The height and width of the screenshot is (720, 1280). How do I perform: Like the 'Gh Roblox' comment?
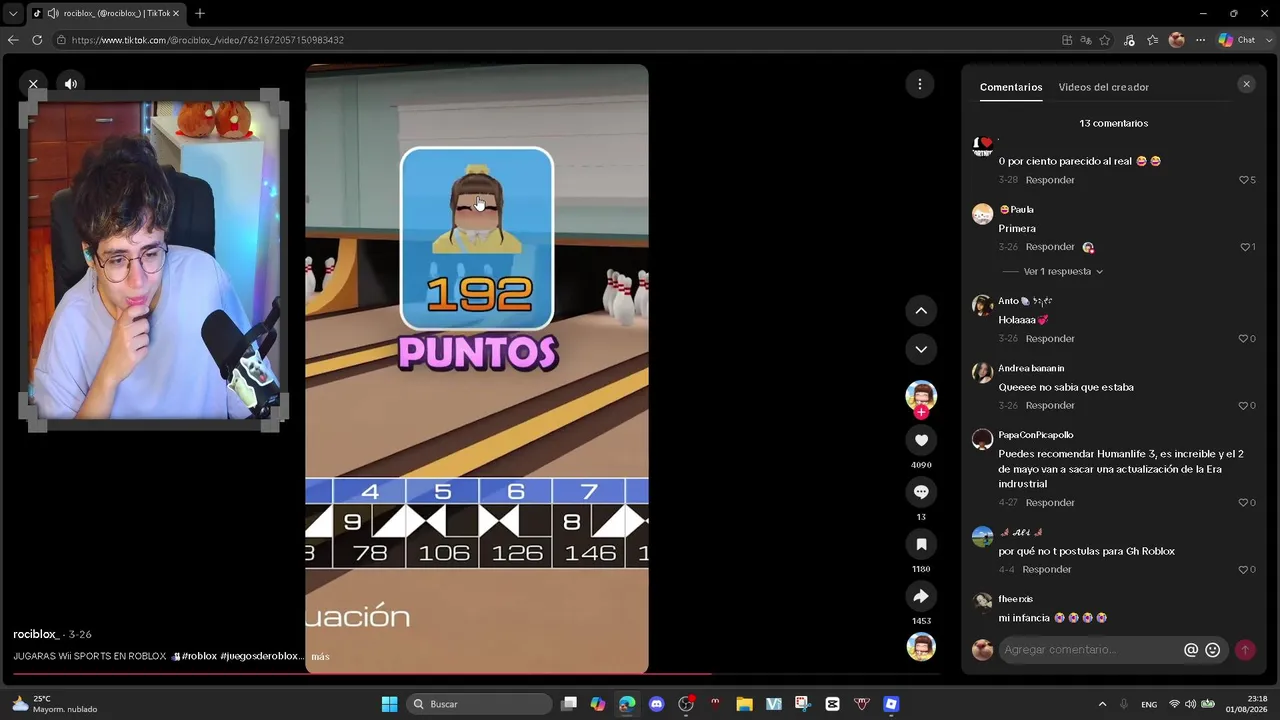1244,570
